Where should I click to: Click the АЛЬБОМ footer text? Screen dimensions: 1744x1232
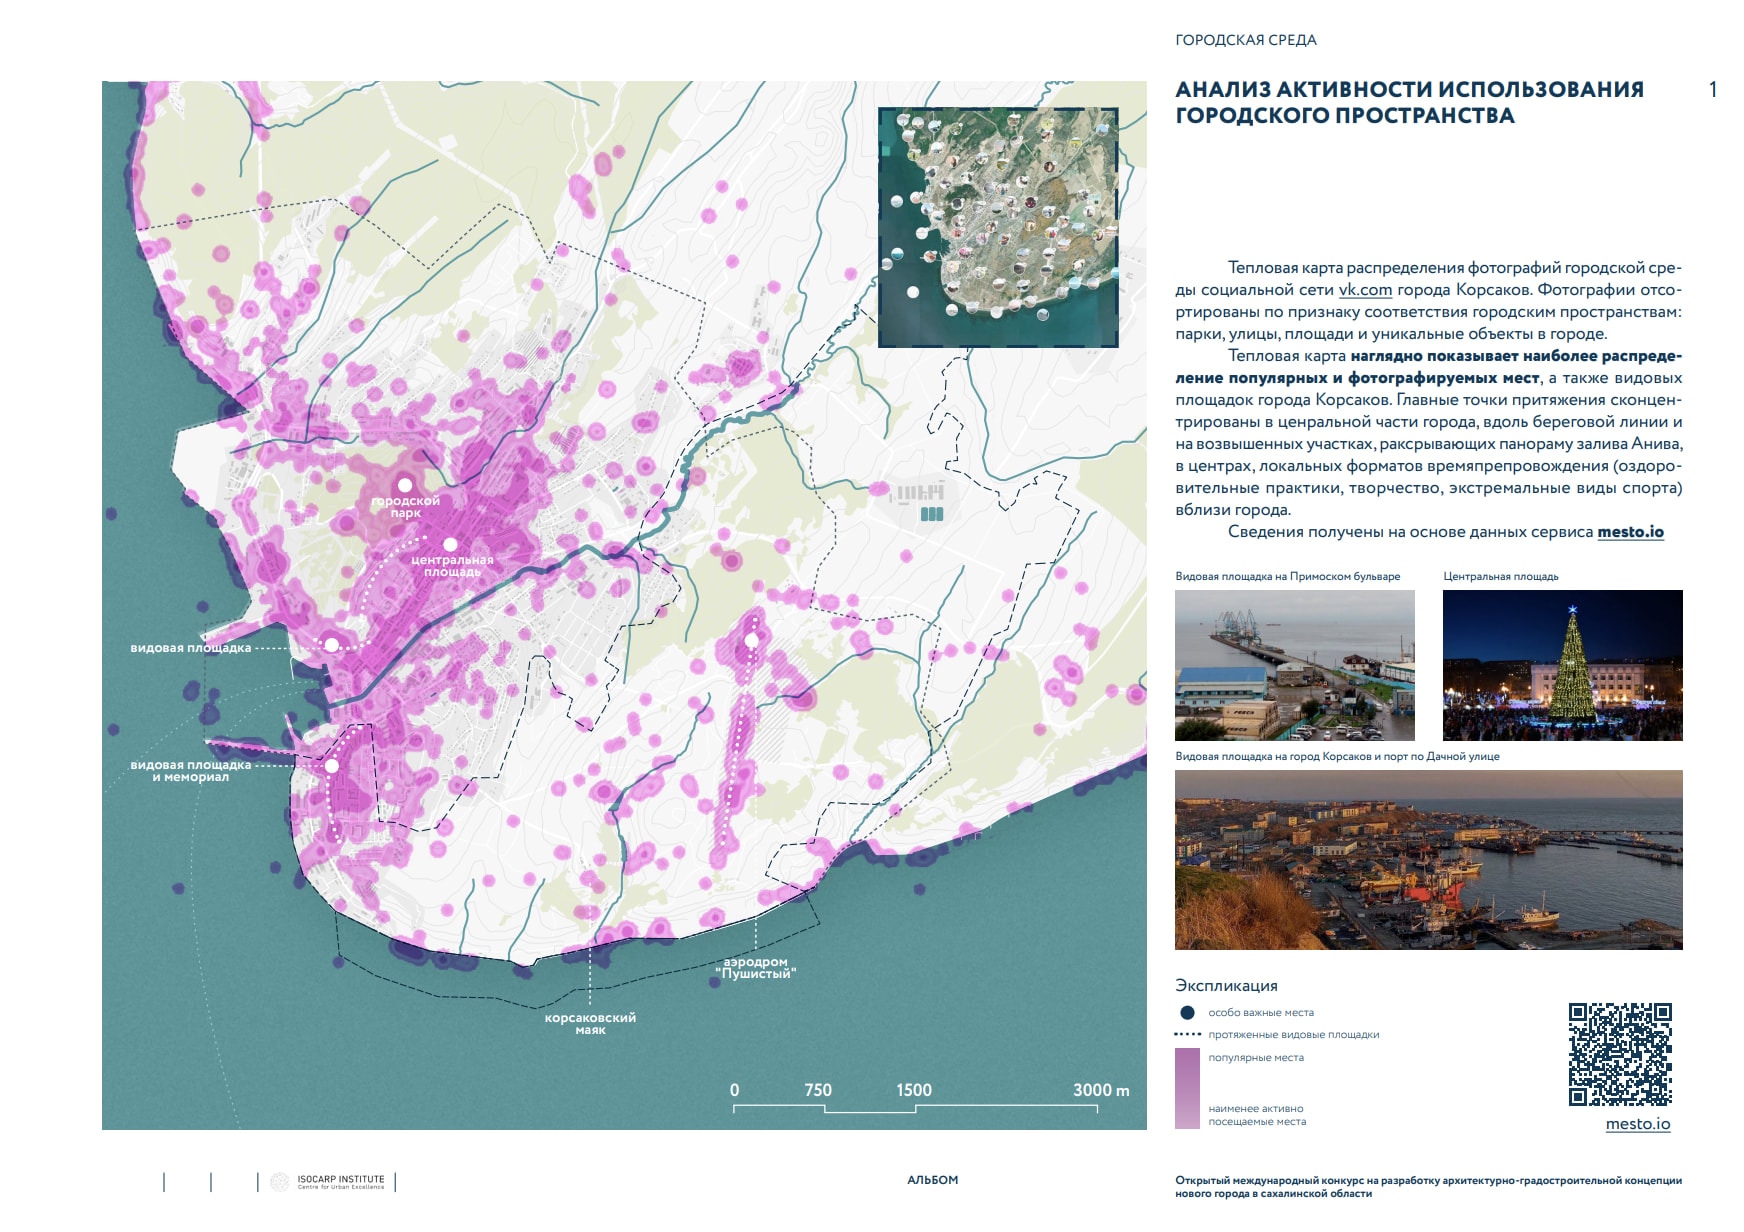point(933,1180)
